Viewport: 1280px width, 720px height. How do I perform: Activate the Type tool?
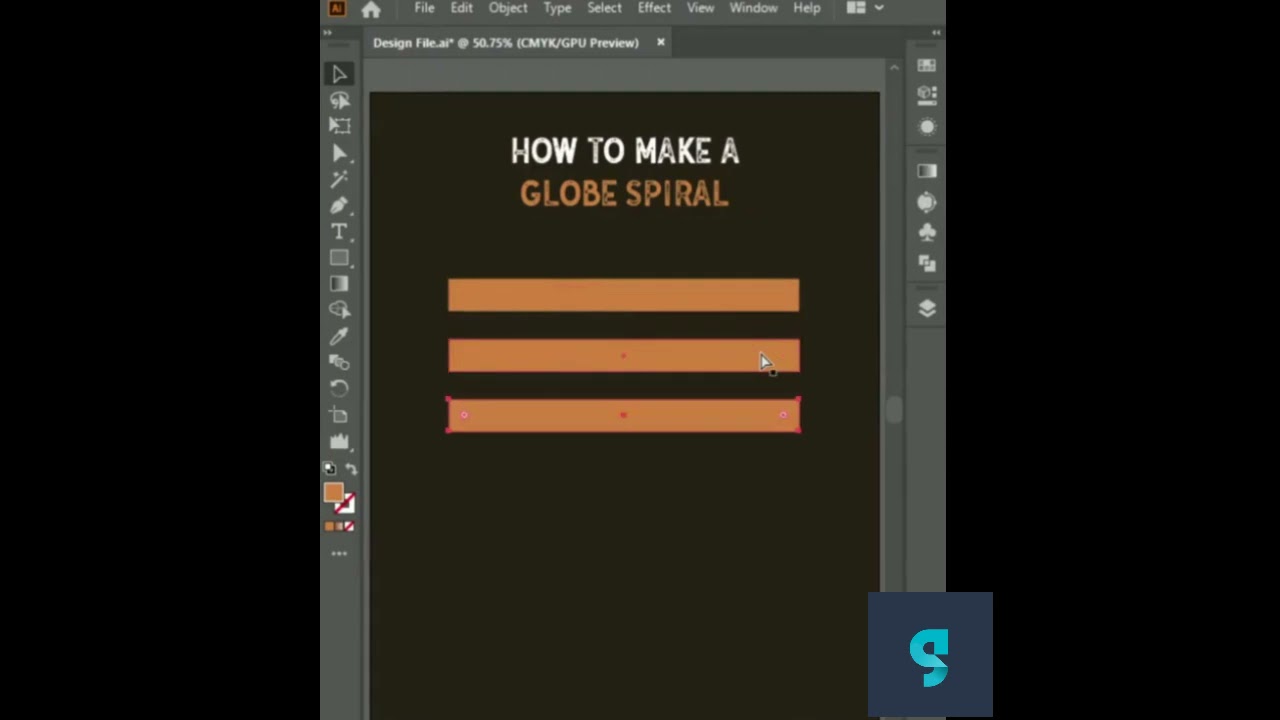(339, 231)
